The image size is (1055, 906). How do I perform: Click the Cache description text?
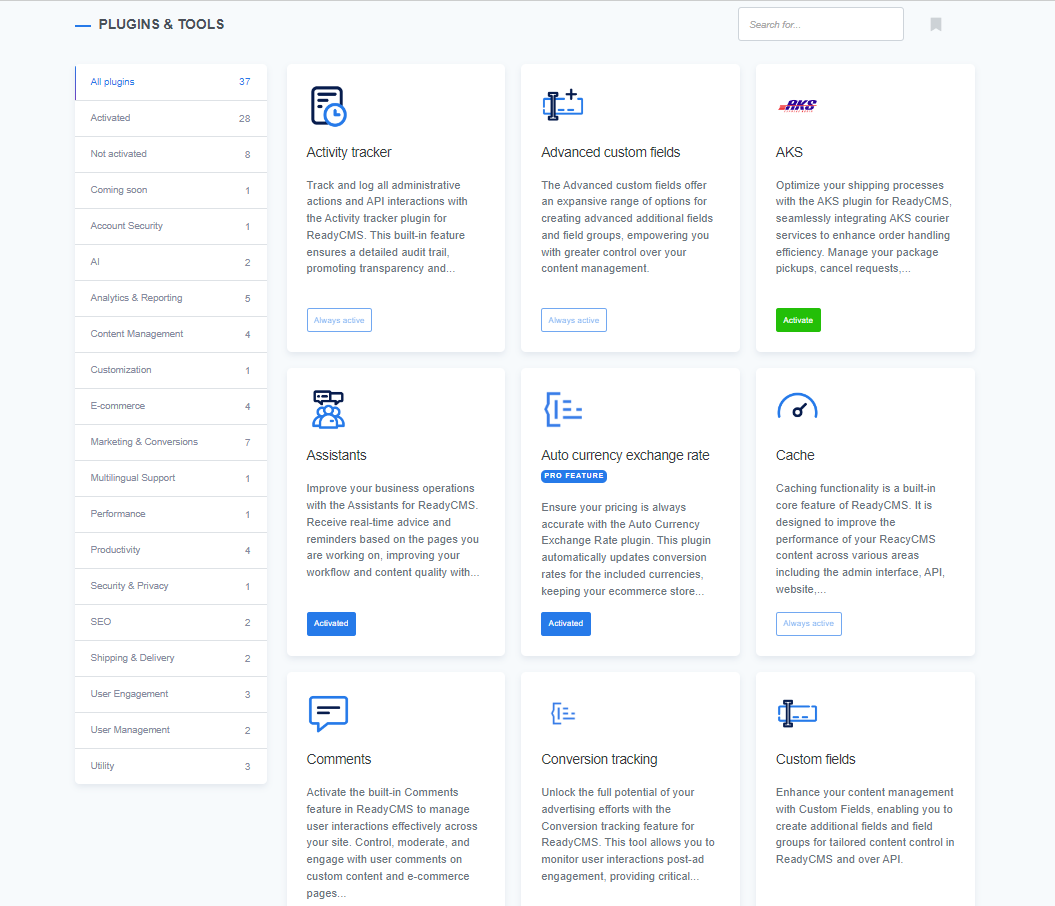(x=861, y=539)
